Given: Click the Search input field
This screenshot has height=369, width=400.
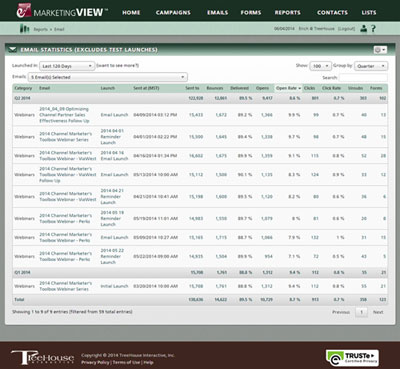Looking at the screenshot, I should (363, 78).
